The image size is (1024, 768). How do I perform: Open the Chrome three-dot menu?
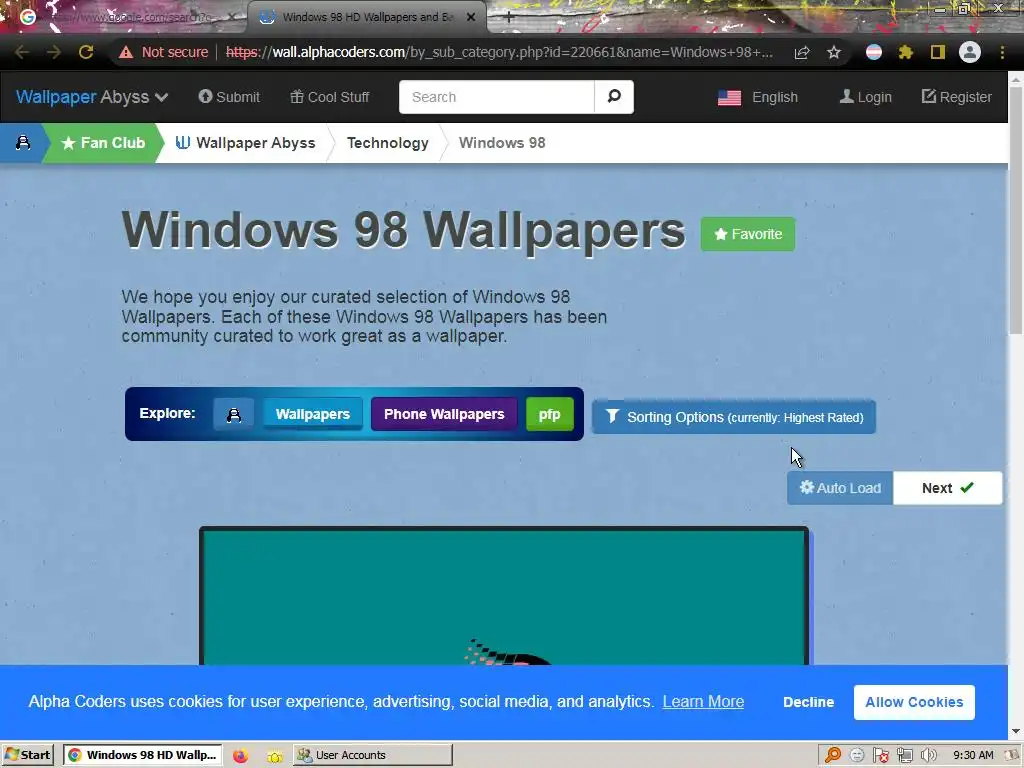[1002, 52]
